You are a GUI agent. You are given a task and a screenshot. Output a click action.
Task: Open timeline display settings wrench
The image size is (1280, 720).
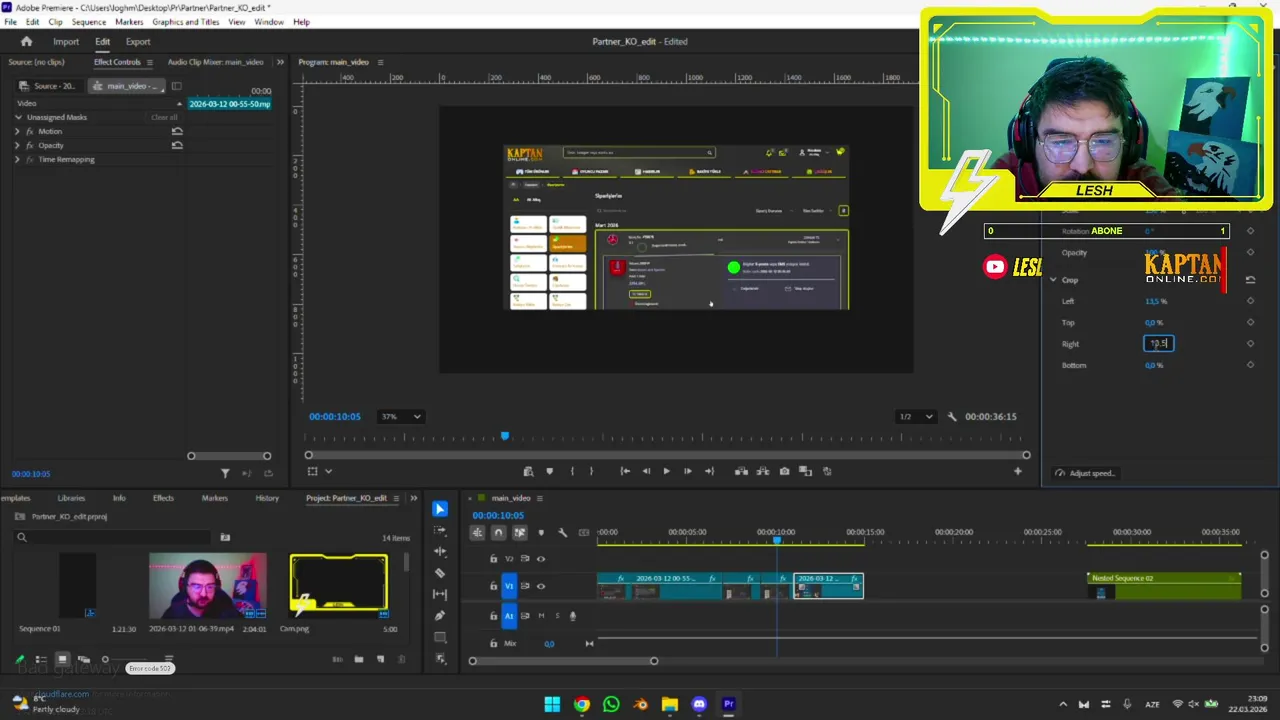(x=562, y=533)
